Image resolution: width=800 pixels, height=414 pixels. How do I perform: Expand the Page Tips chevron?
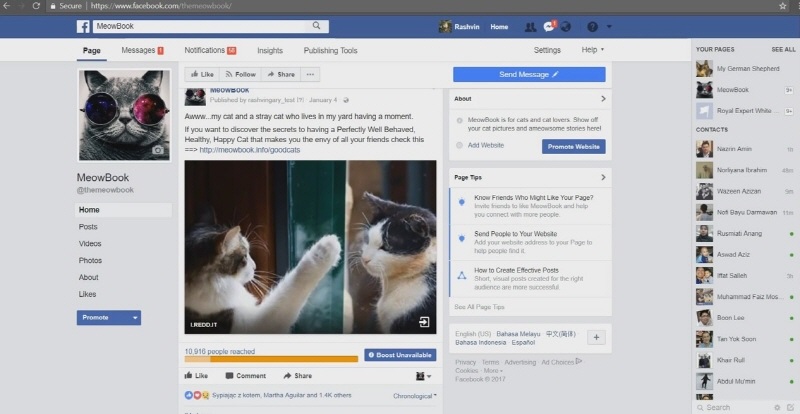[x=603, y=177]
